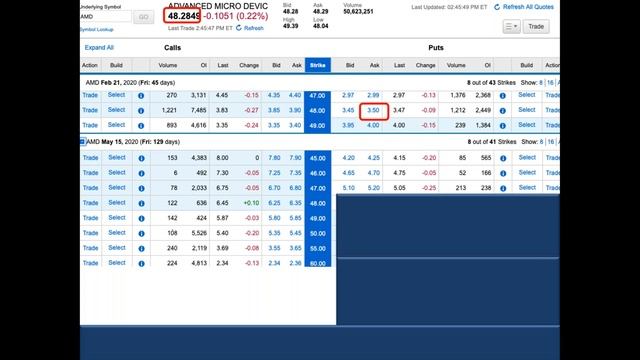This screenshot has width=640, height=360.
Task: Open info icon for May 15 48.00 call
Action: [x=141, y=203]
